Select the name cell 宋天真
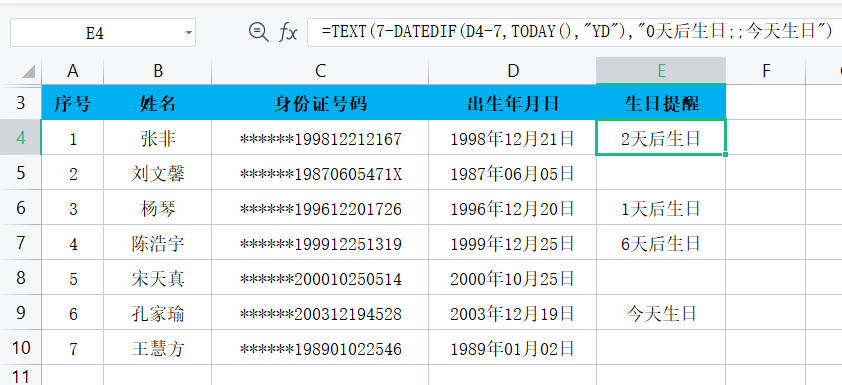This screenshot has height=385, width=842. pyautogui.click(x=158, y=278)
